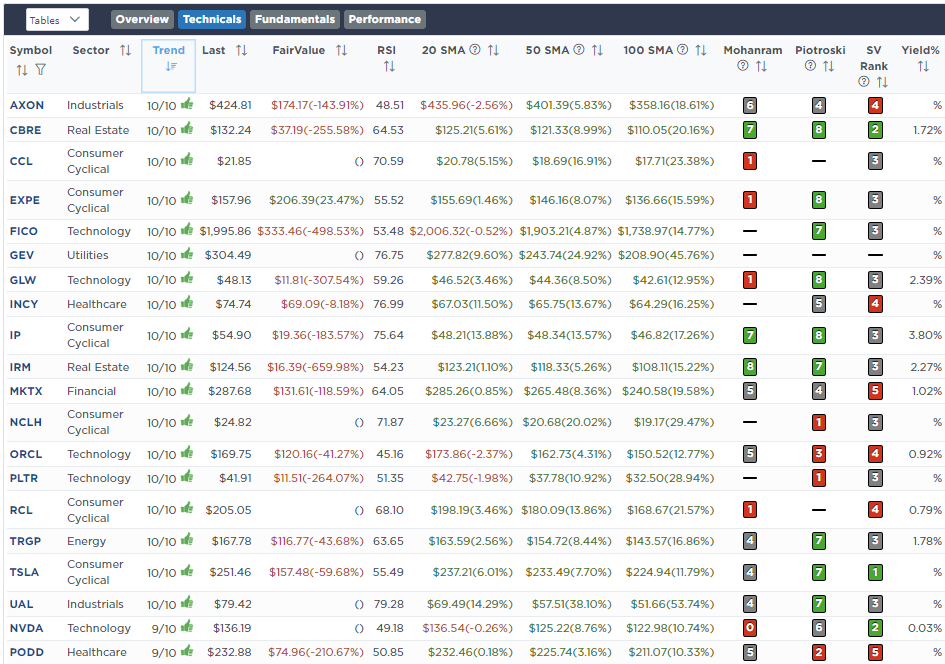Sort by Yield% arrows

[x=923, y=66]
